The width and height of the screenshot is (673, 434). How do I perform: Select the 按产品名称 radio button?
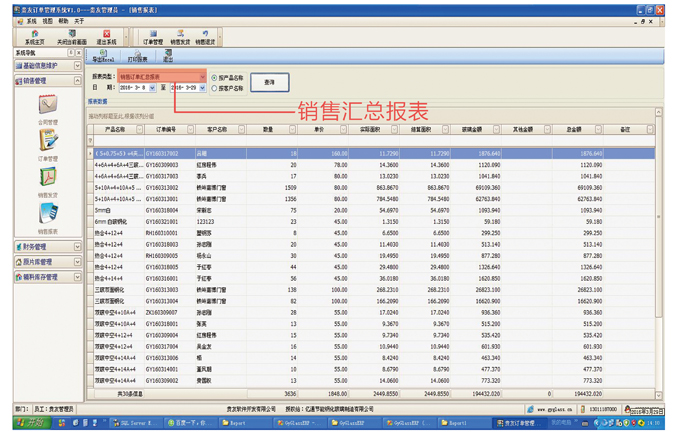[214, 77]
